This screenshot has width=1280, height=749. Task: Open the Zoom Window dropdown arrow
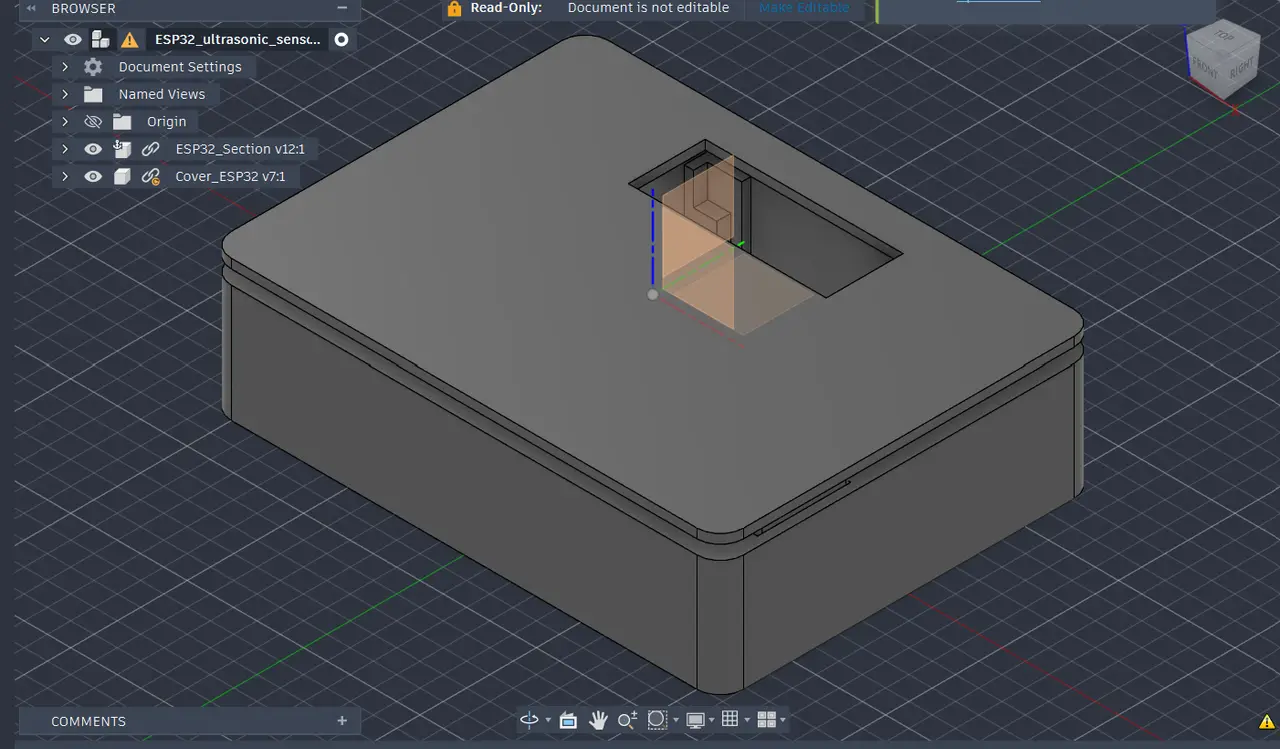point(675,721)
